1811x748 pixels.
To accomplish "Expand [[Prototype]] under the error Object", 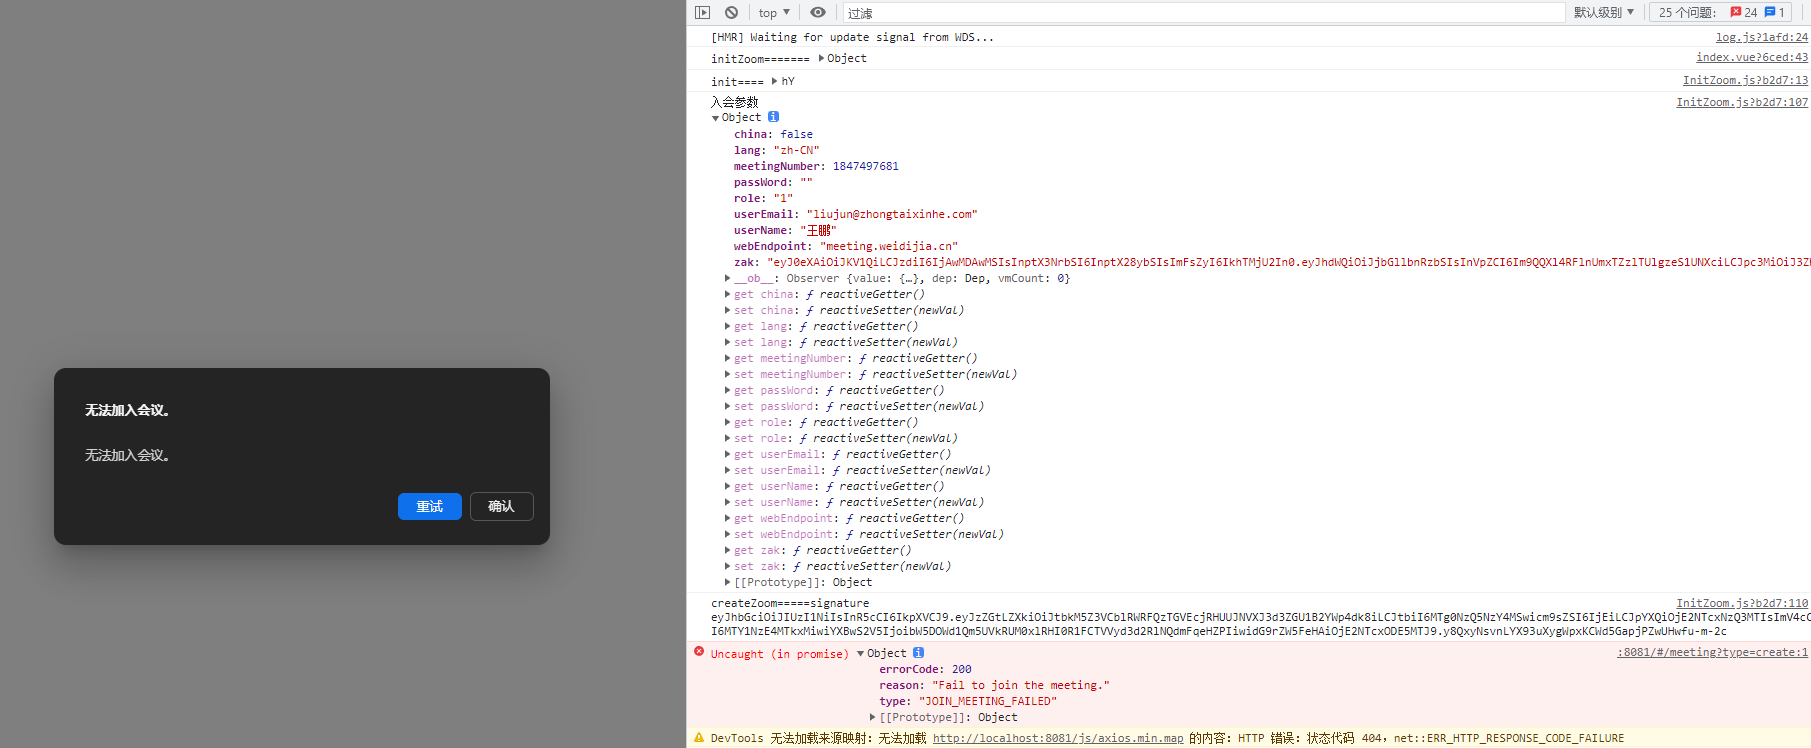I will point(872,717).
